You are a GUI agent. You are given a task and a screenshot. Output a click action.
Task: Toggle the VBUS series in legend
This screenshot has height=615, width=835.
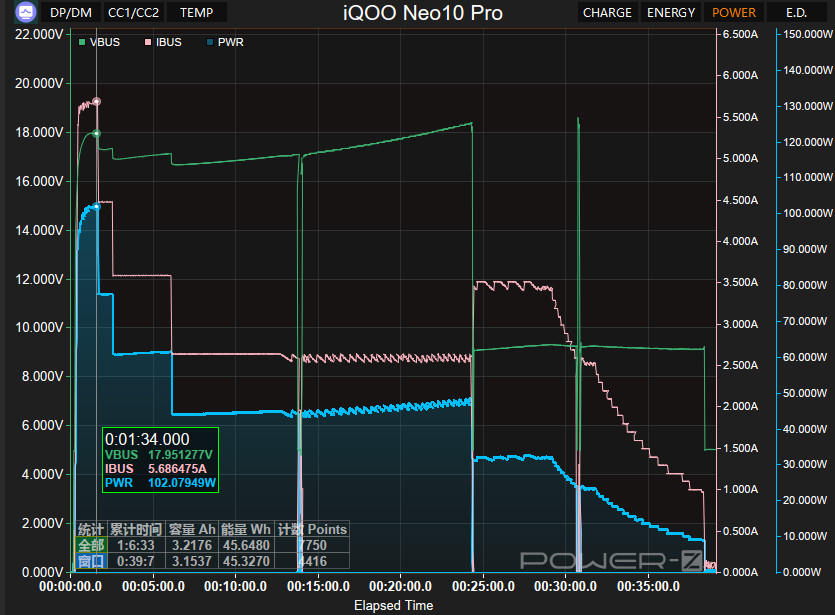[100, 42]
